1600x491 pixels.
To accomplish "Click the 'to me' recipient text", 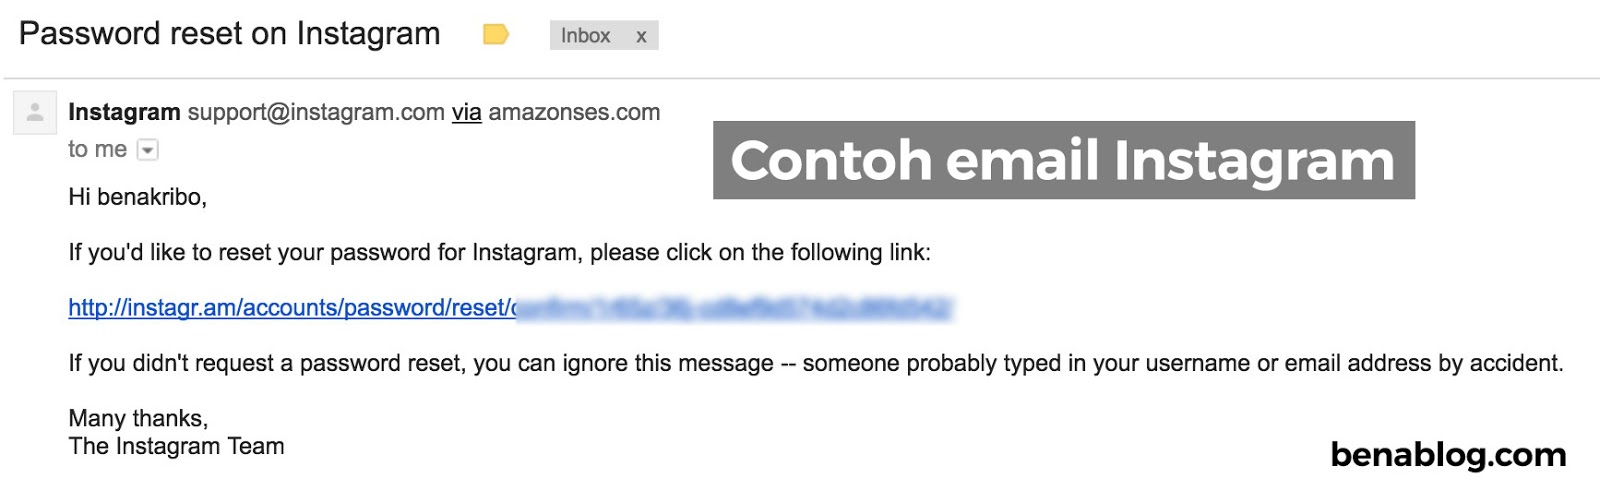I will coord(97,149).
